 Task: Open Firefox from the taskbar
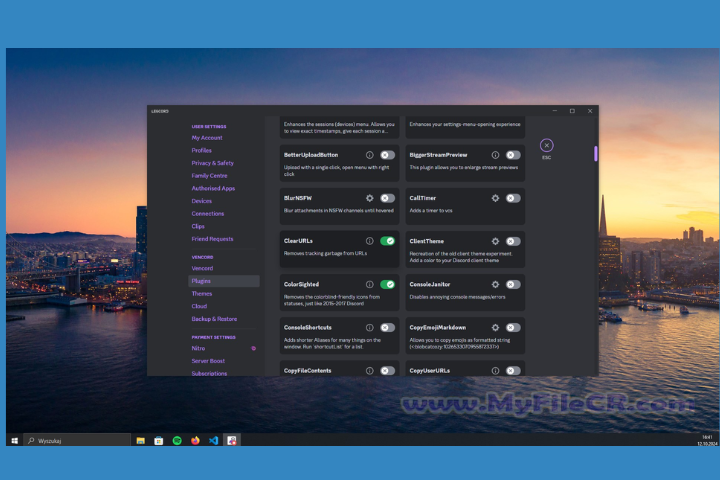[x=195, y=440]
